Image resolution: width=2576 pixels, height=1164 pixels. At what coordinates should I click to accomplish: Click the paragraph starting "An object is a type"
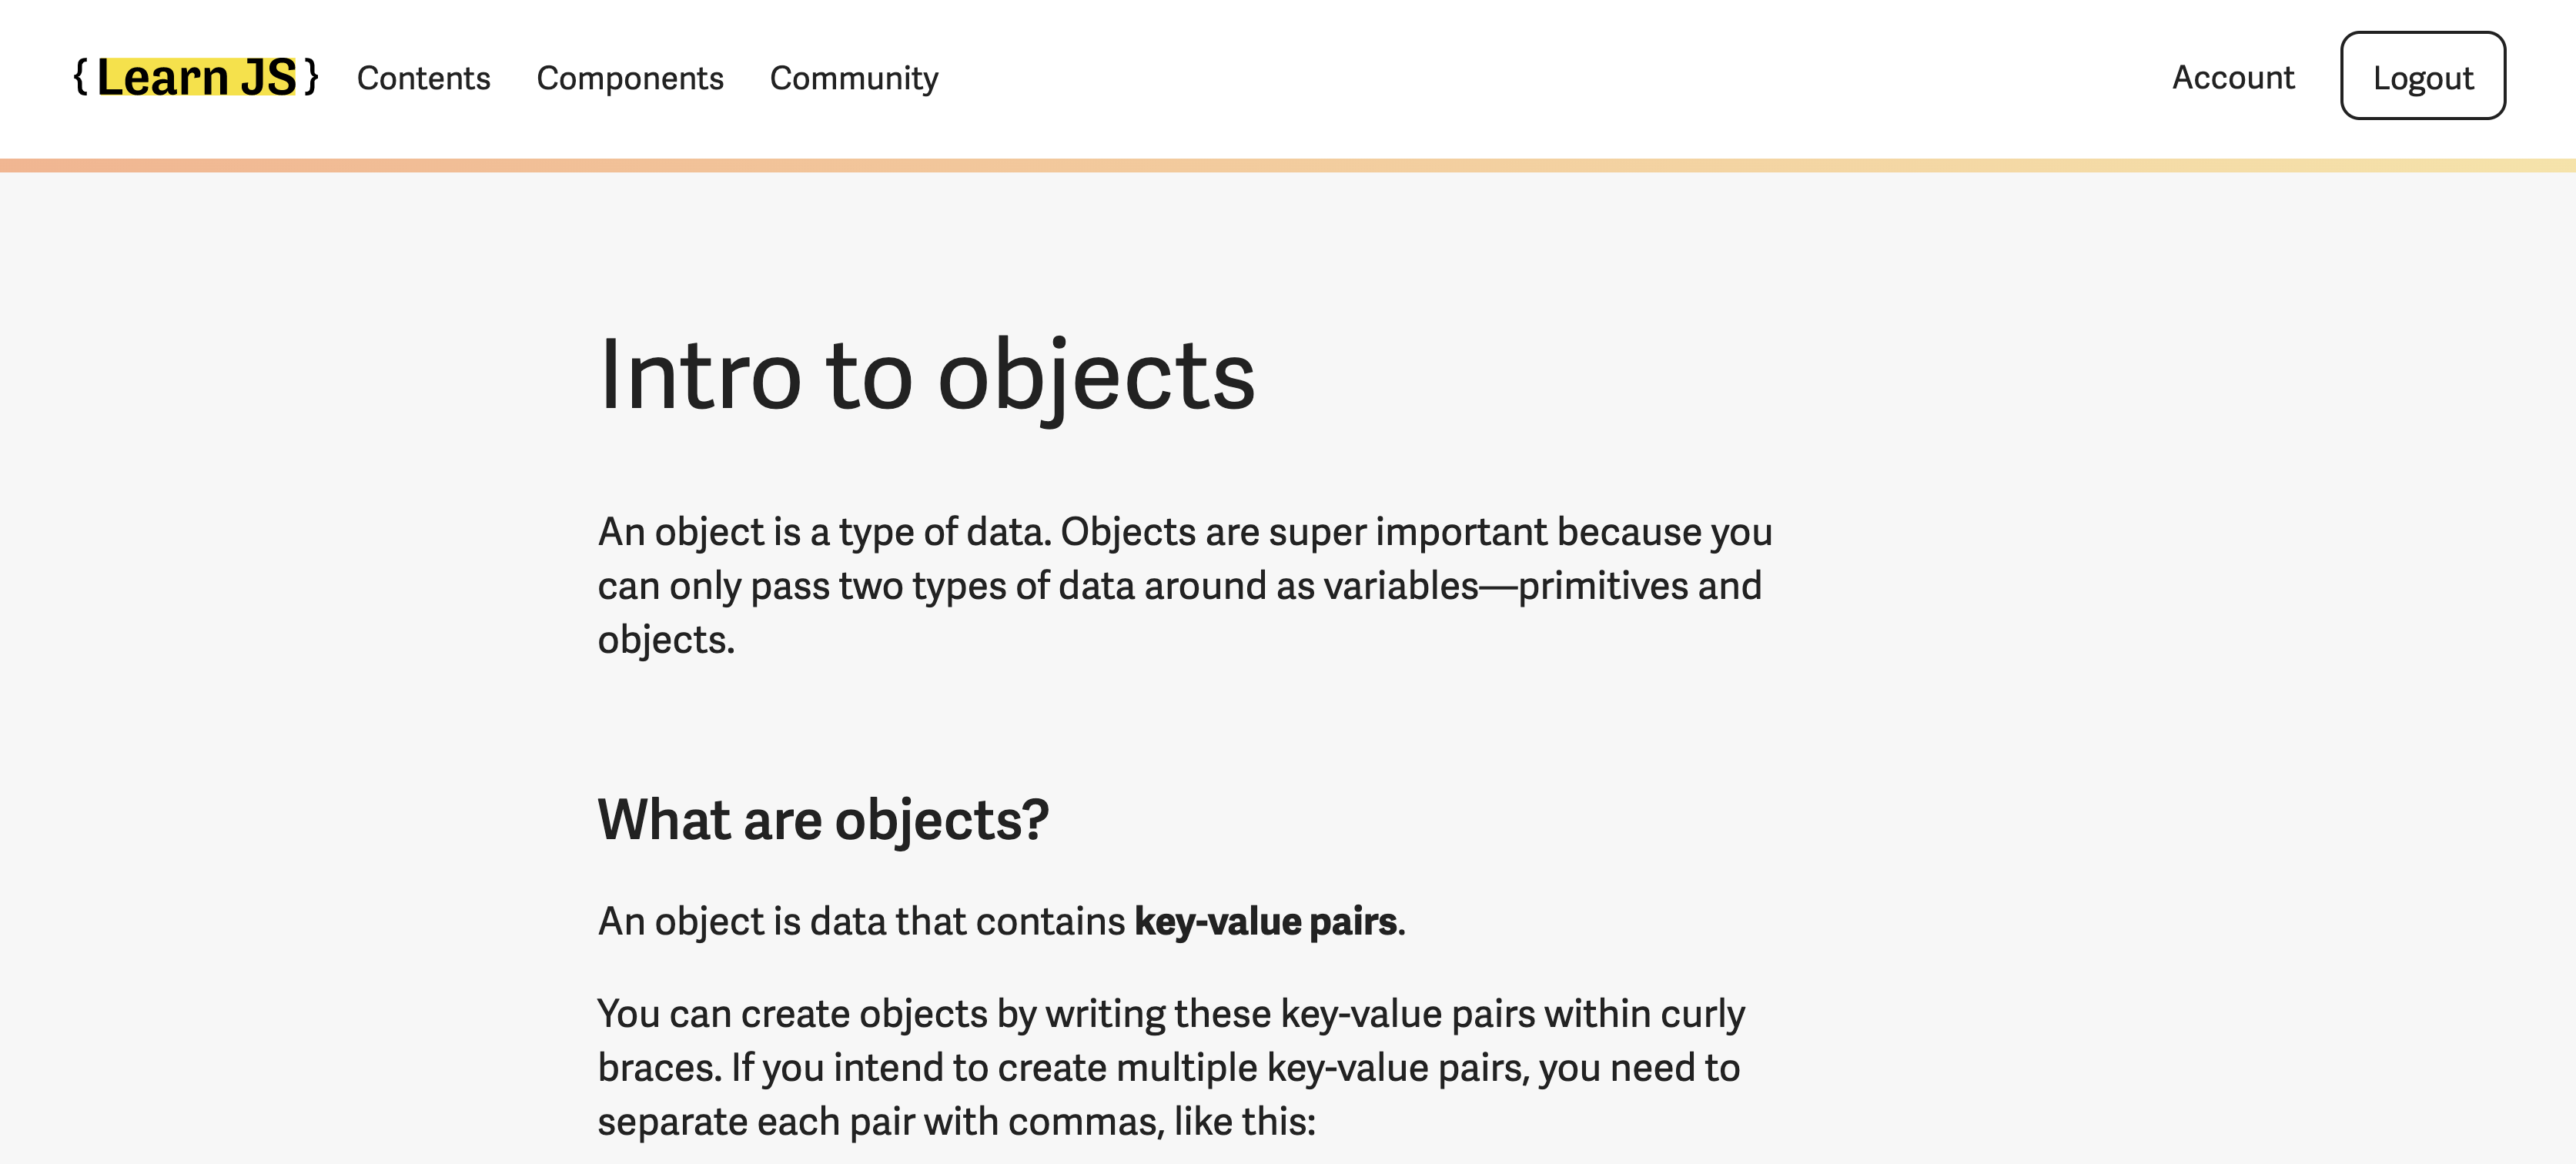pos(1184,585)
